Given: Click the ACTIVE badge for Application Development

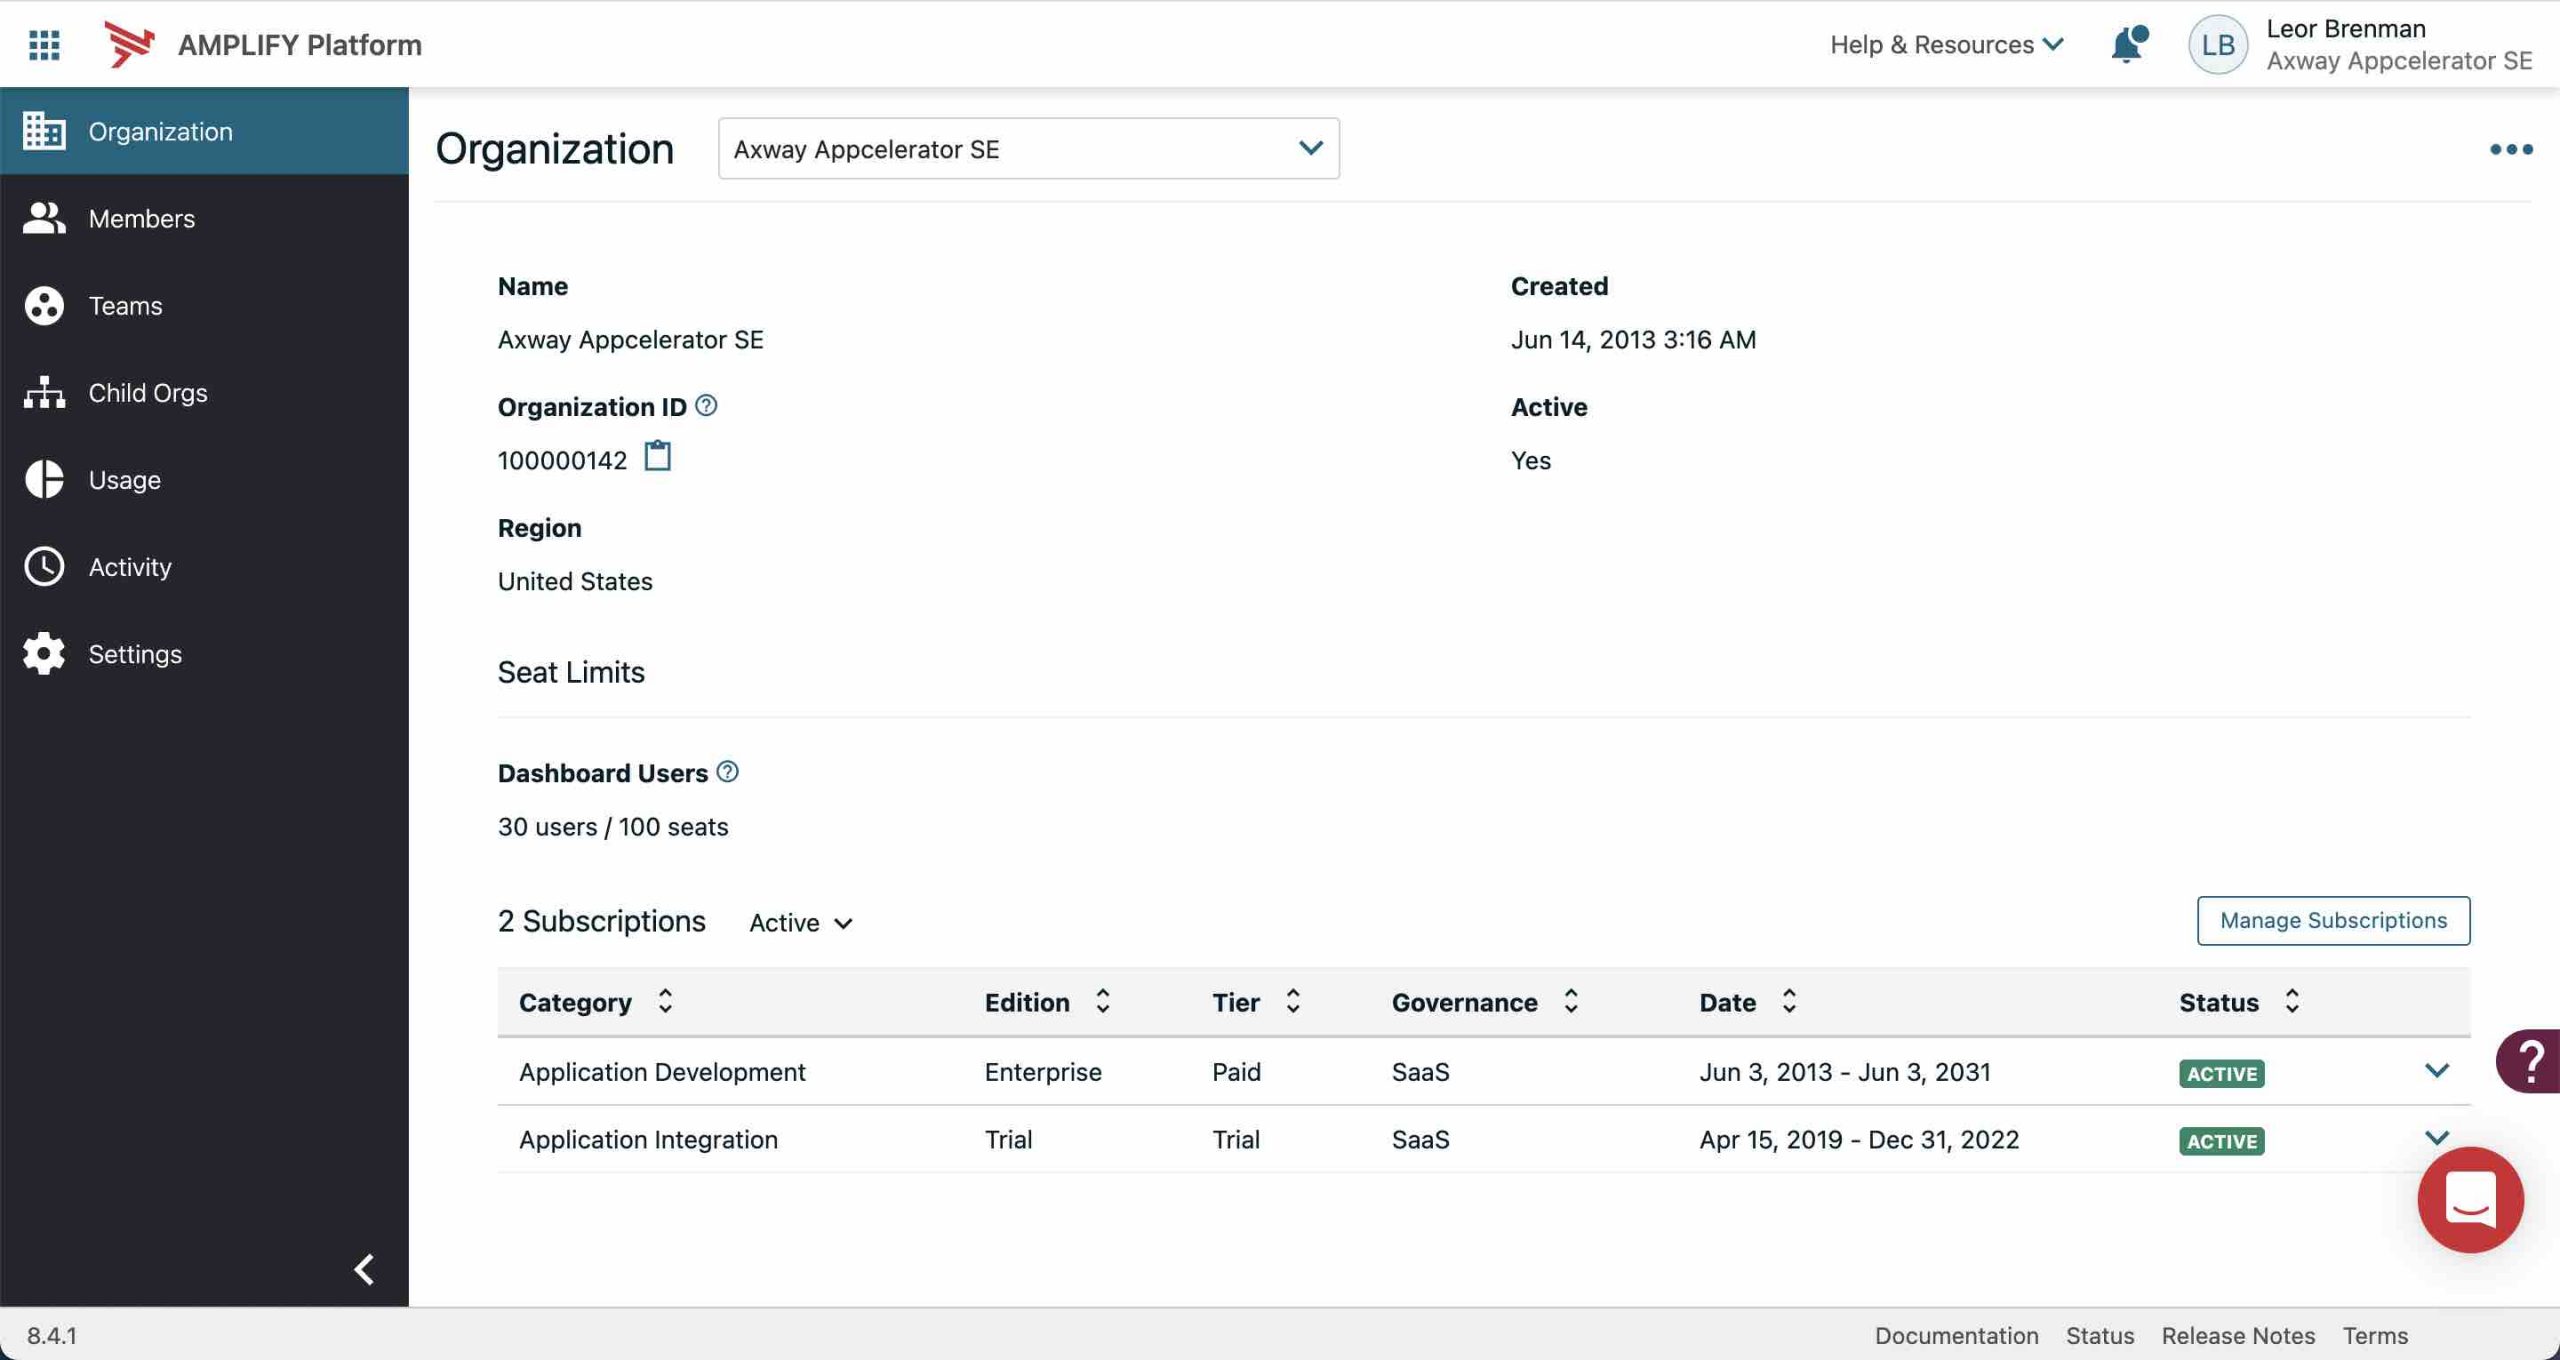Looking at the screenshot, I should tap(2222, 1073).
